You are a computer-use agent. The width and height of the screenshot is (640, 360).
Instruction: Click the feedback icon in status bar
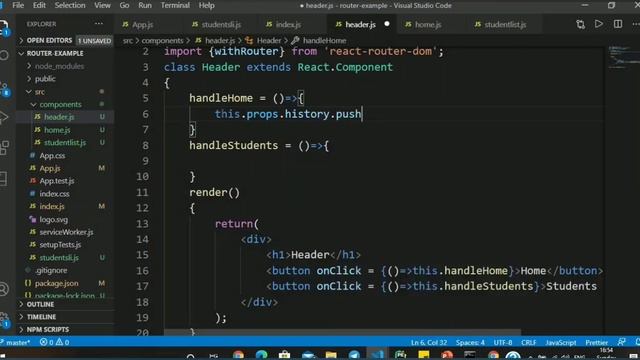point(622,342)
